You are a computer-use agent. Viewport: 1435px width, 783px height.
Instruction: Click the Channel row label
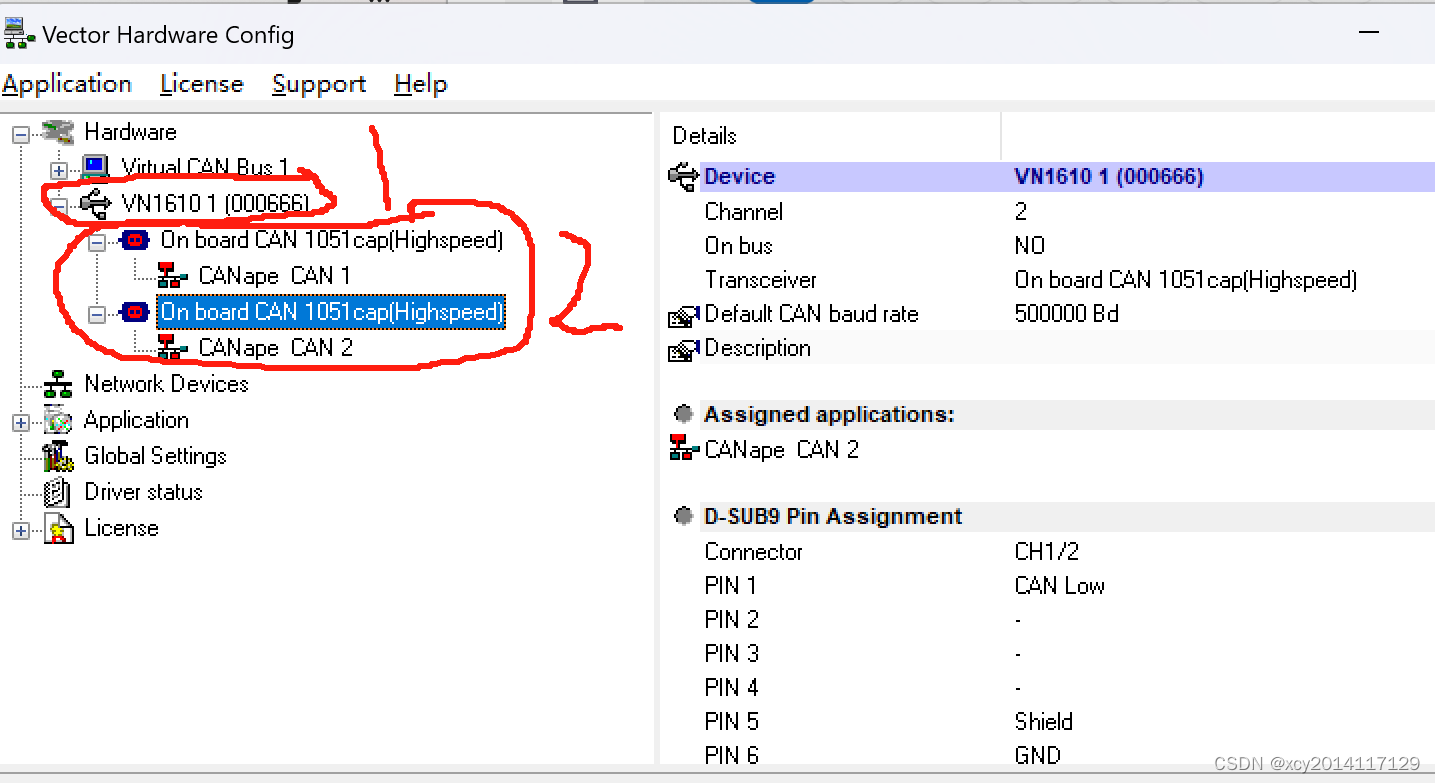point(743,212)
